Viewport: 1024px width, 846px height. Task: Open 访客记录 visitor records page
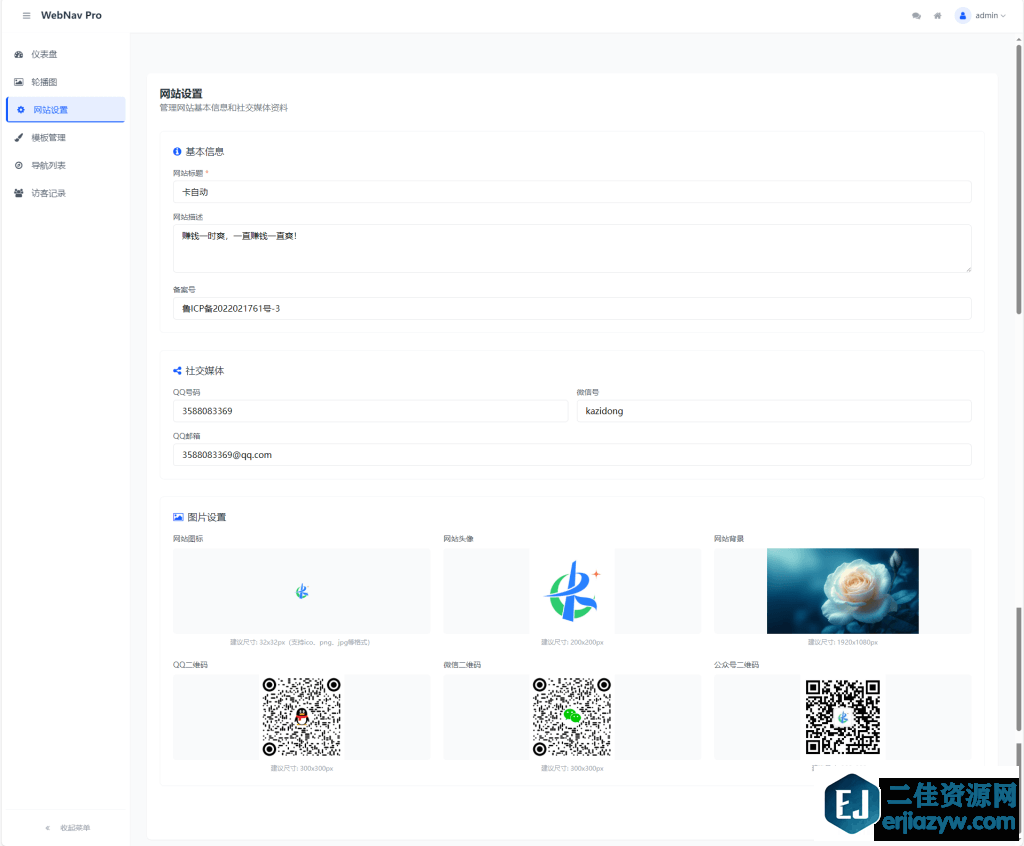[48, 194]
